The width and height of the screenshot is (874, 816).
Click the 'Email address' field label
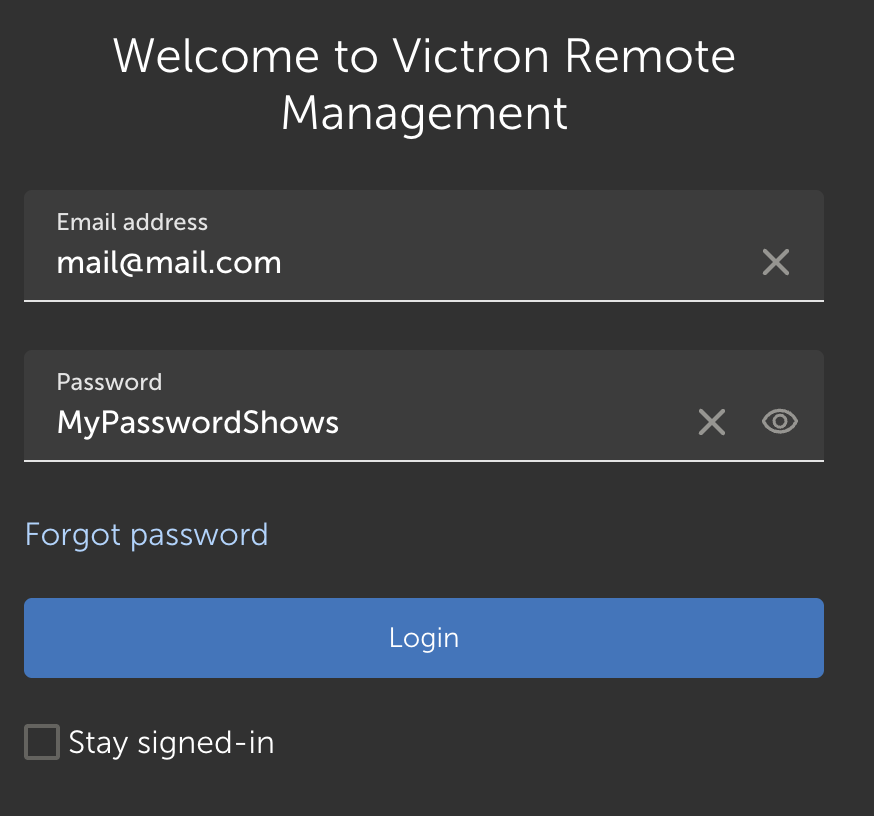point(132,222)
